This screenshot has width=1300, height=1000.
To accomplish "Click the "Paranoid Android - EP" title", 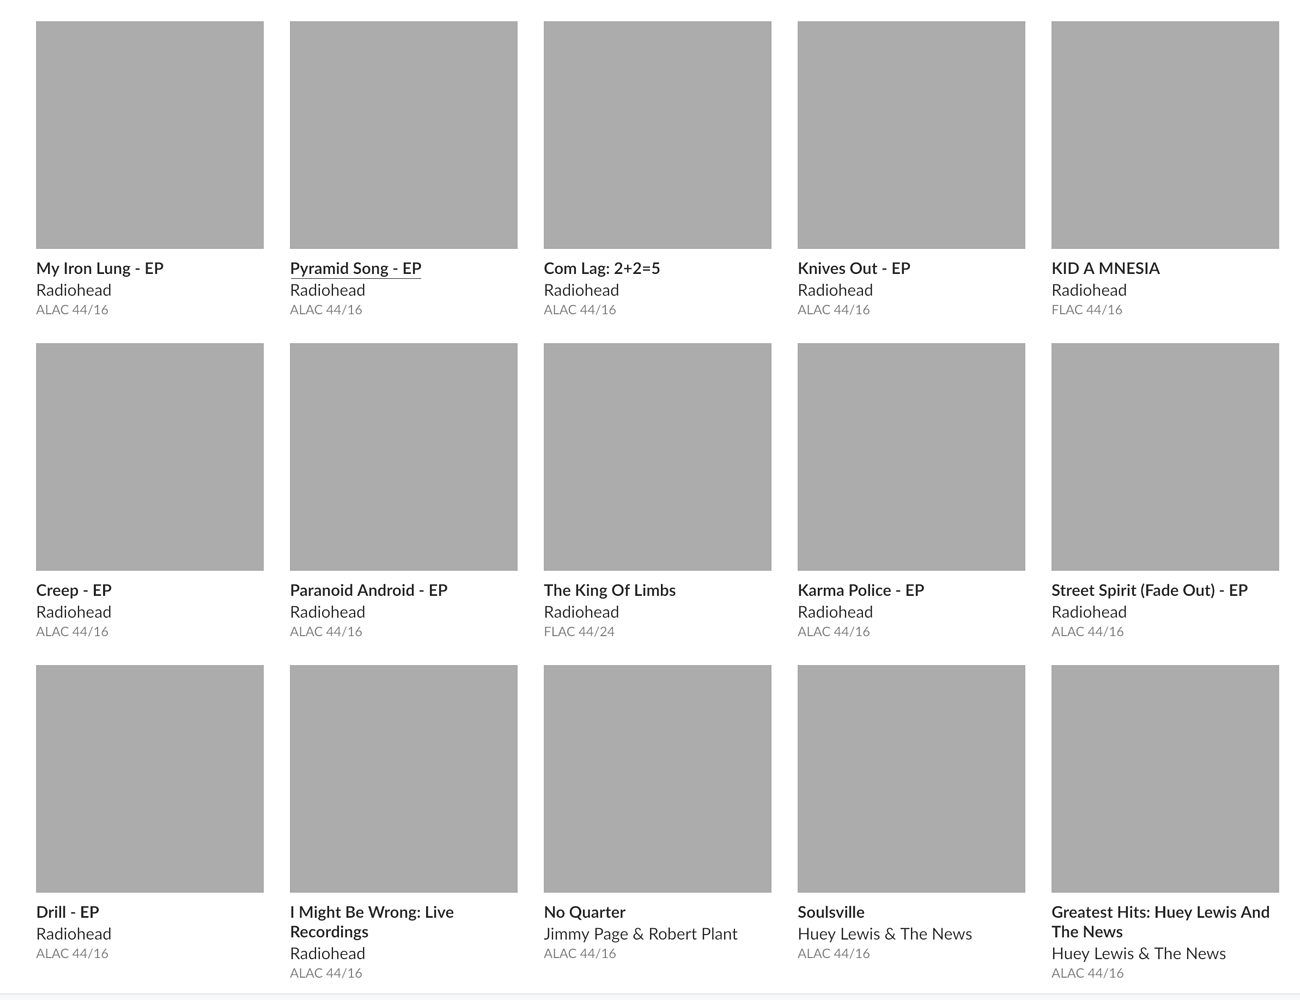I will click(369, 590).
